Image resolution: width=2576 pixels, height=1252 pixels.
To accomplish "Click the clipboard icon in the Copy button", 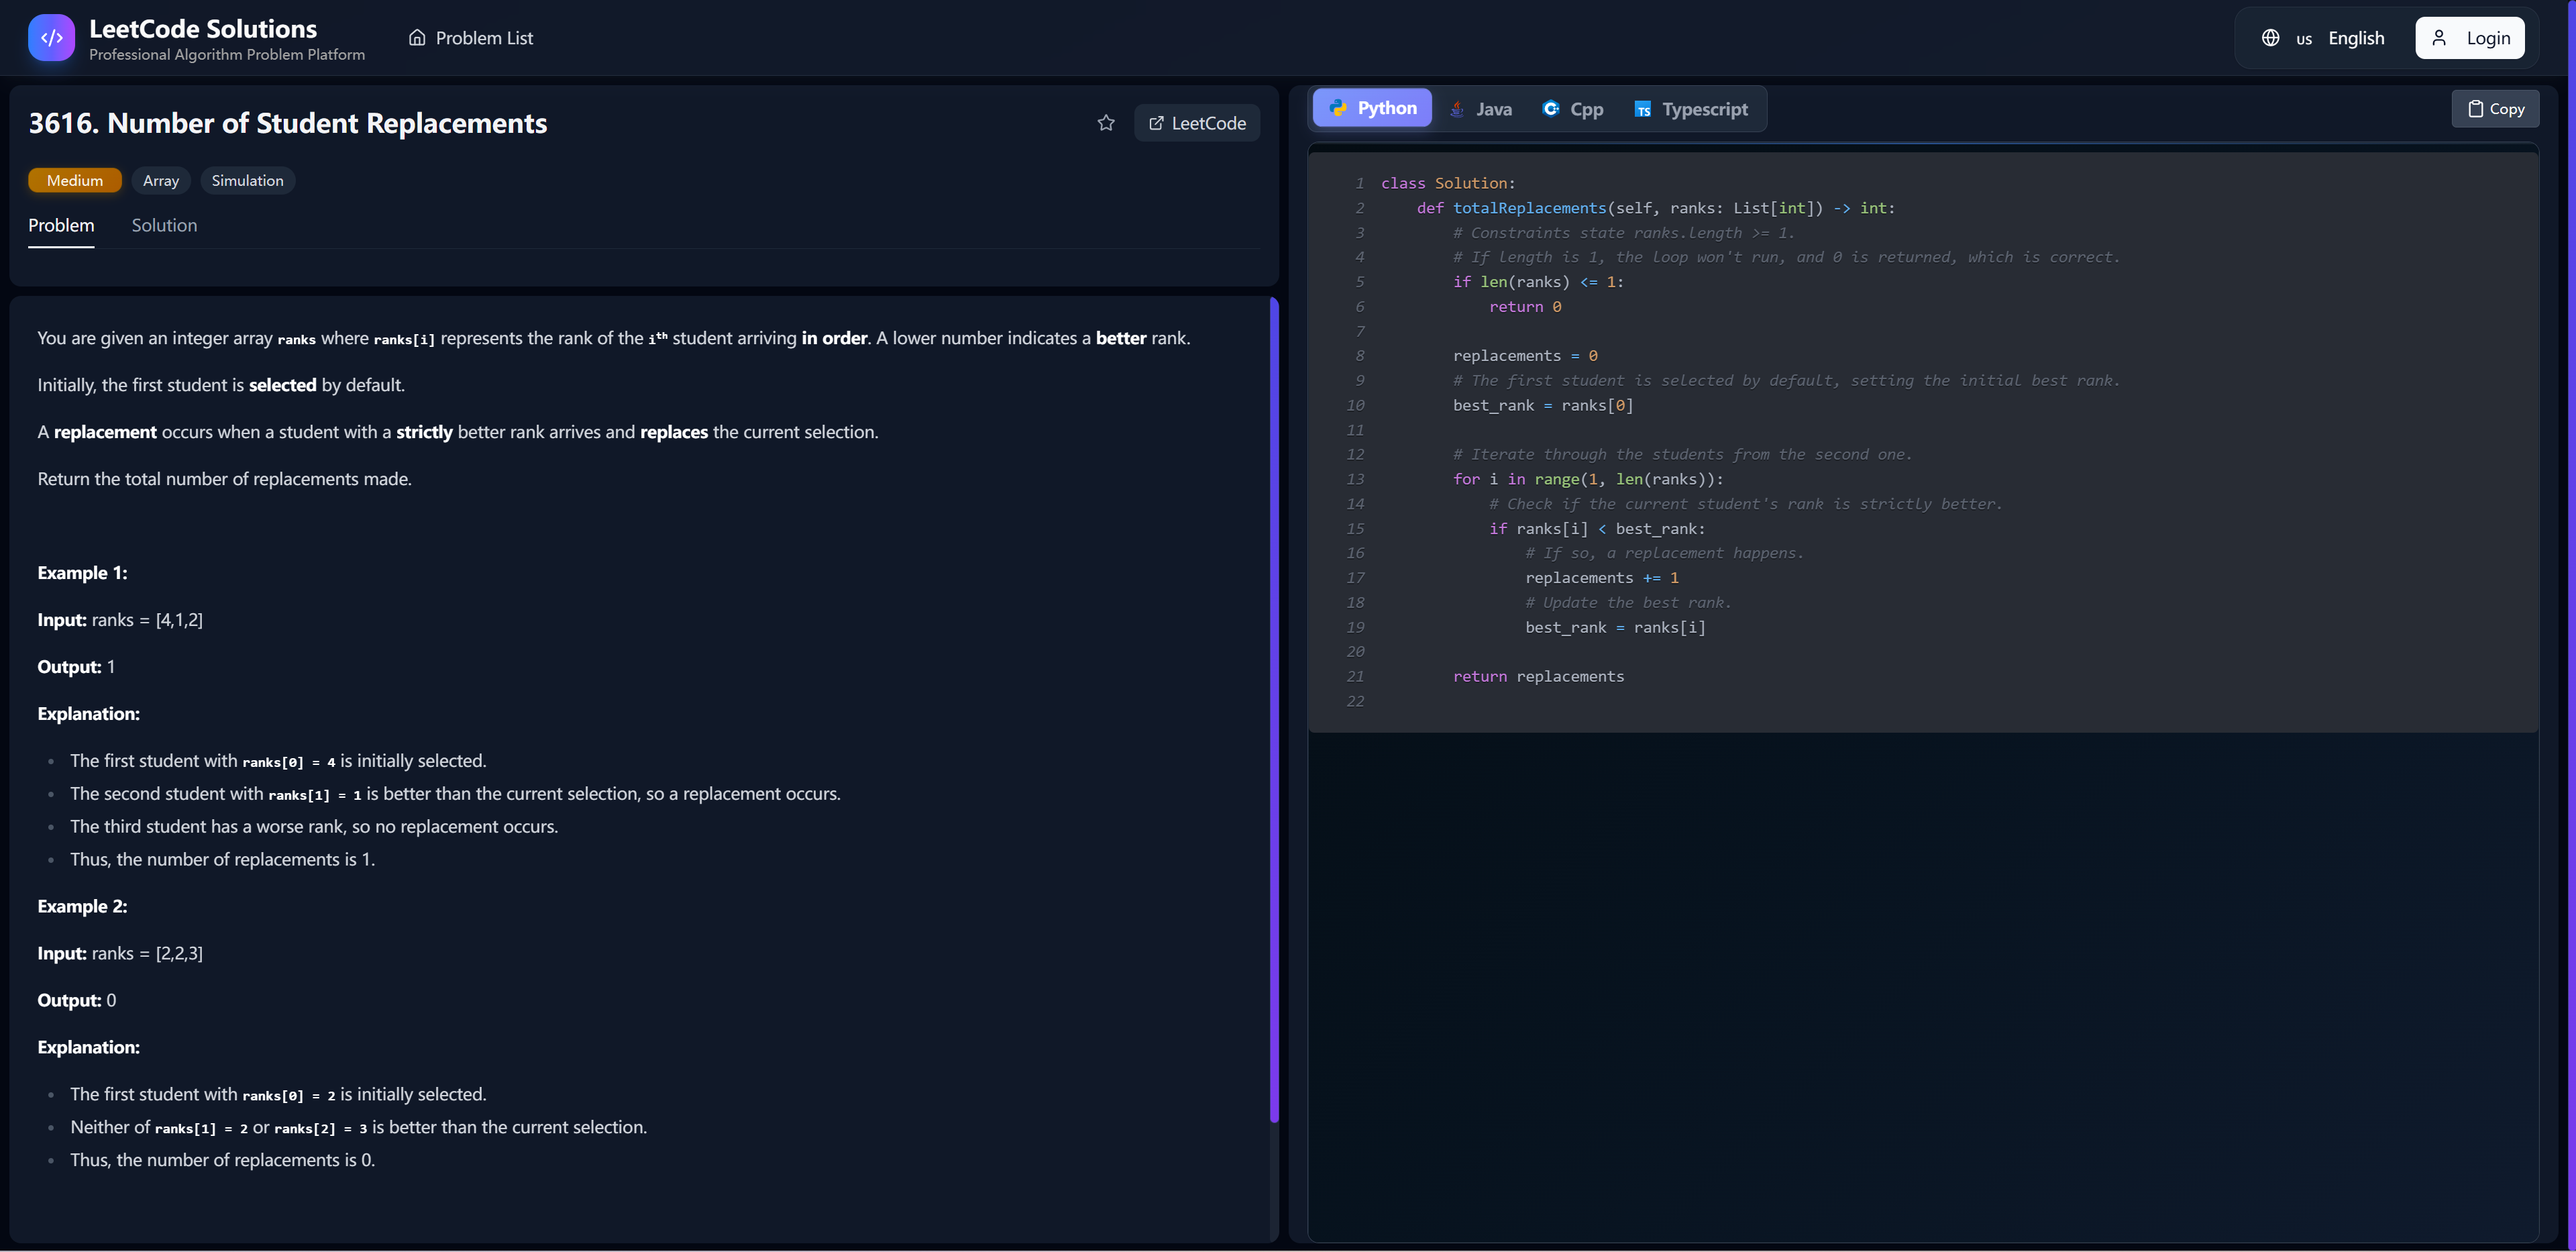I will [2475, 109].
